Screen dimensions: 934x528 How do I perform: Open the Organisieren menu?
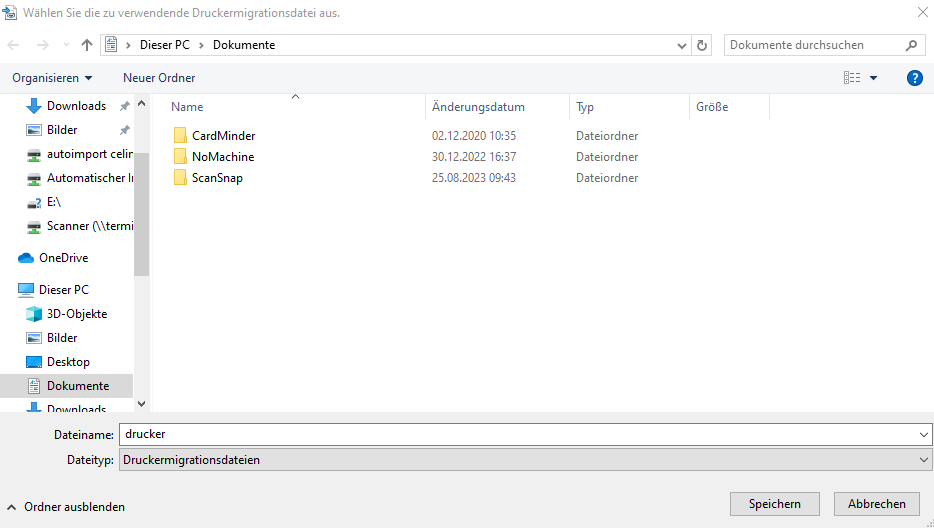(52, 78)
